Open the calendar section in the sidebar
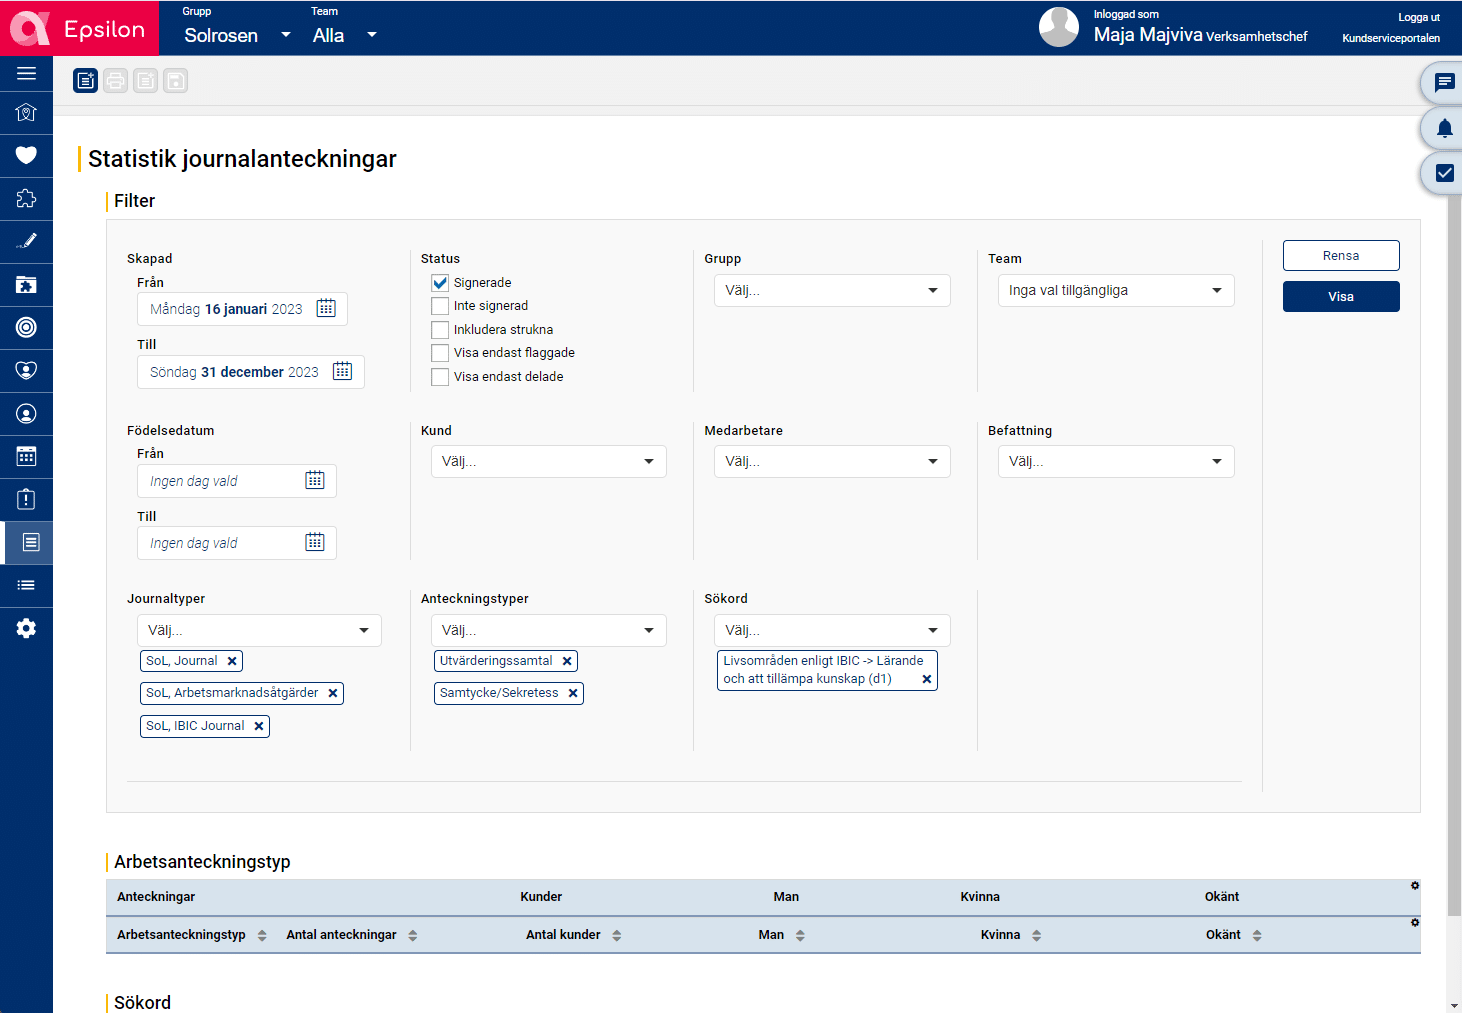The height and width of the screenshot is (1013, 1462). [x=26, y=456]
